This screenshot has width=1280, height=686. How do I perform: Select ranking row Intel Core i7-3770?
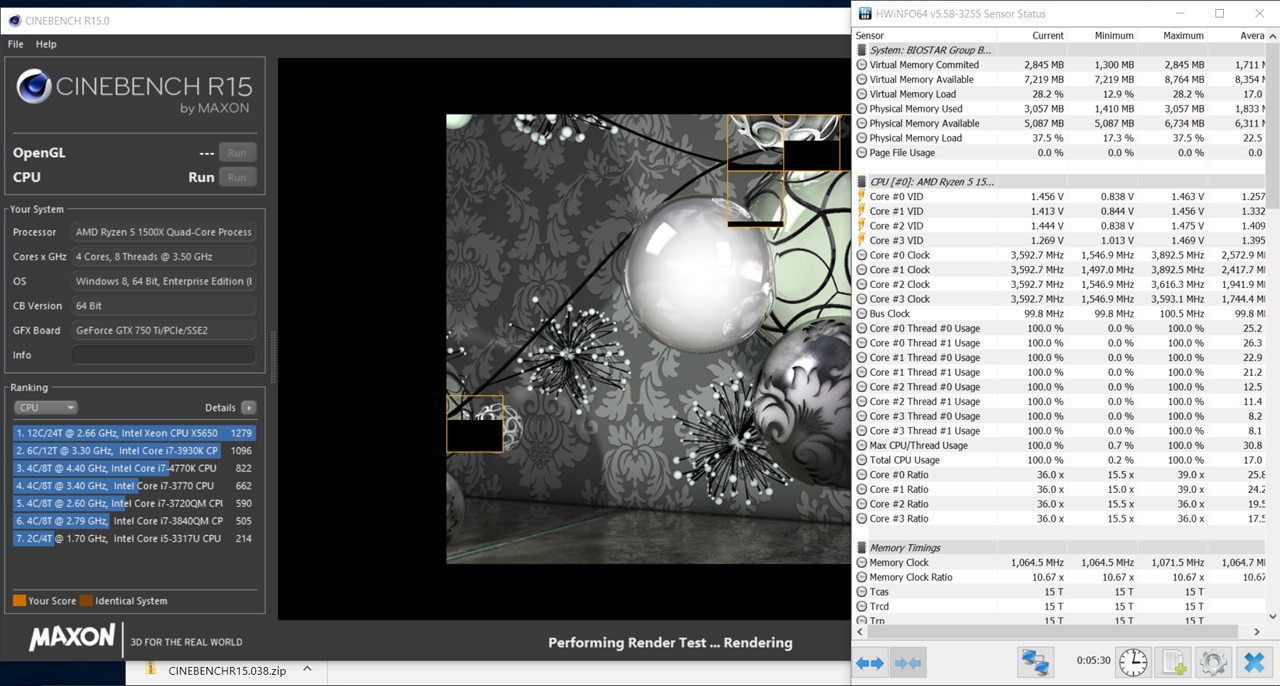coord(134,486)
